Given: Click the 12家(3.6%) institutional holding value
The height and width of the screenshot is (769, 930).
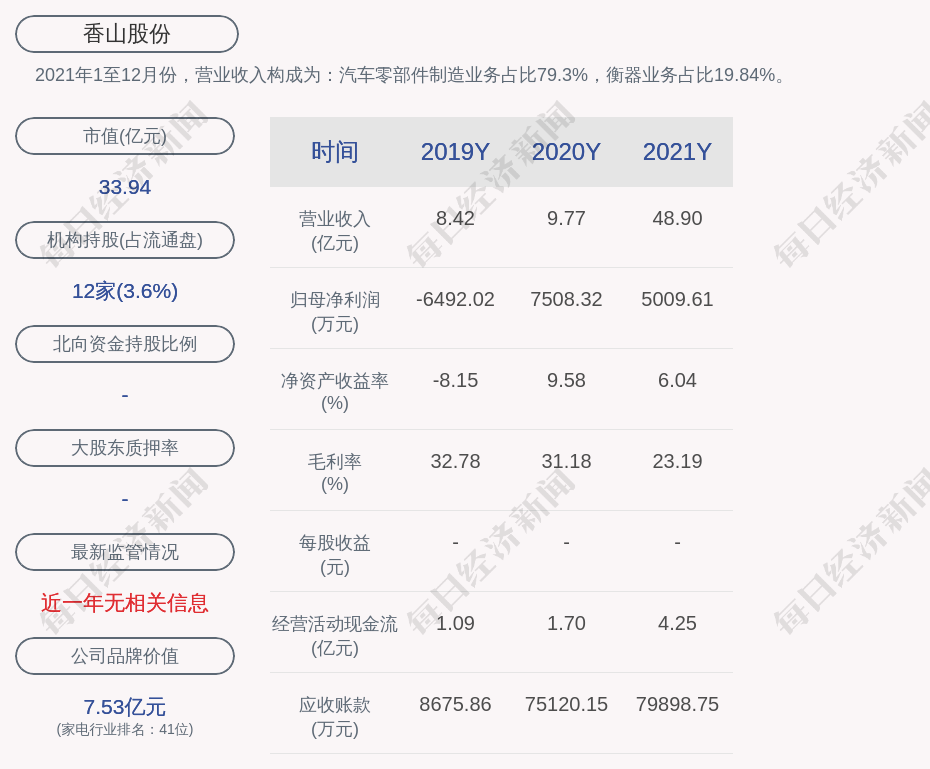Looking at the screenshot, I should coord(125,291).
